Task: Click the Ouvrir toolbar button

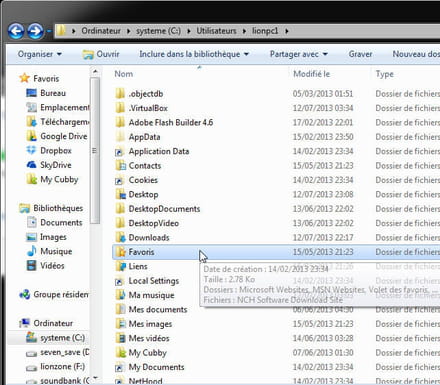Action: pos(101,54)
